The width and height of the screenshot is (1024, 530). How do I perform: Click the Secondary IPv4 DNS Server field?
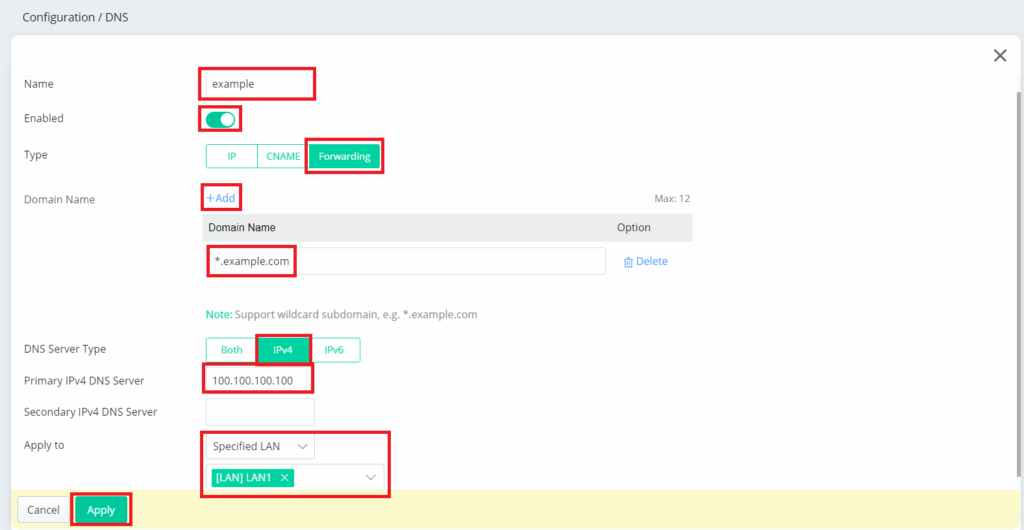pos(259,412)
